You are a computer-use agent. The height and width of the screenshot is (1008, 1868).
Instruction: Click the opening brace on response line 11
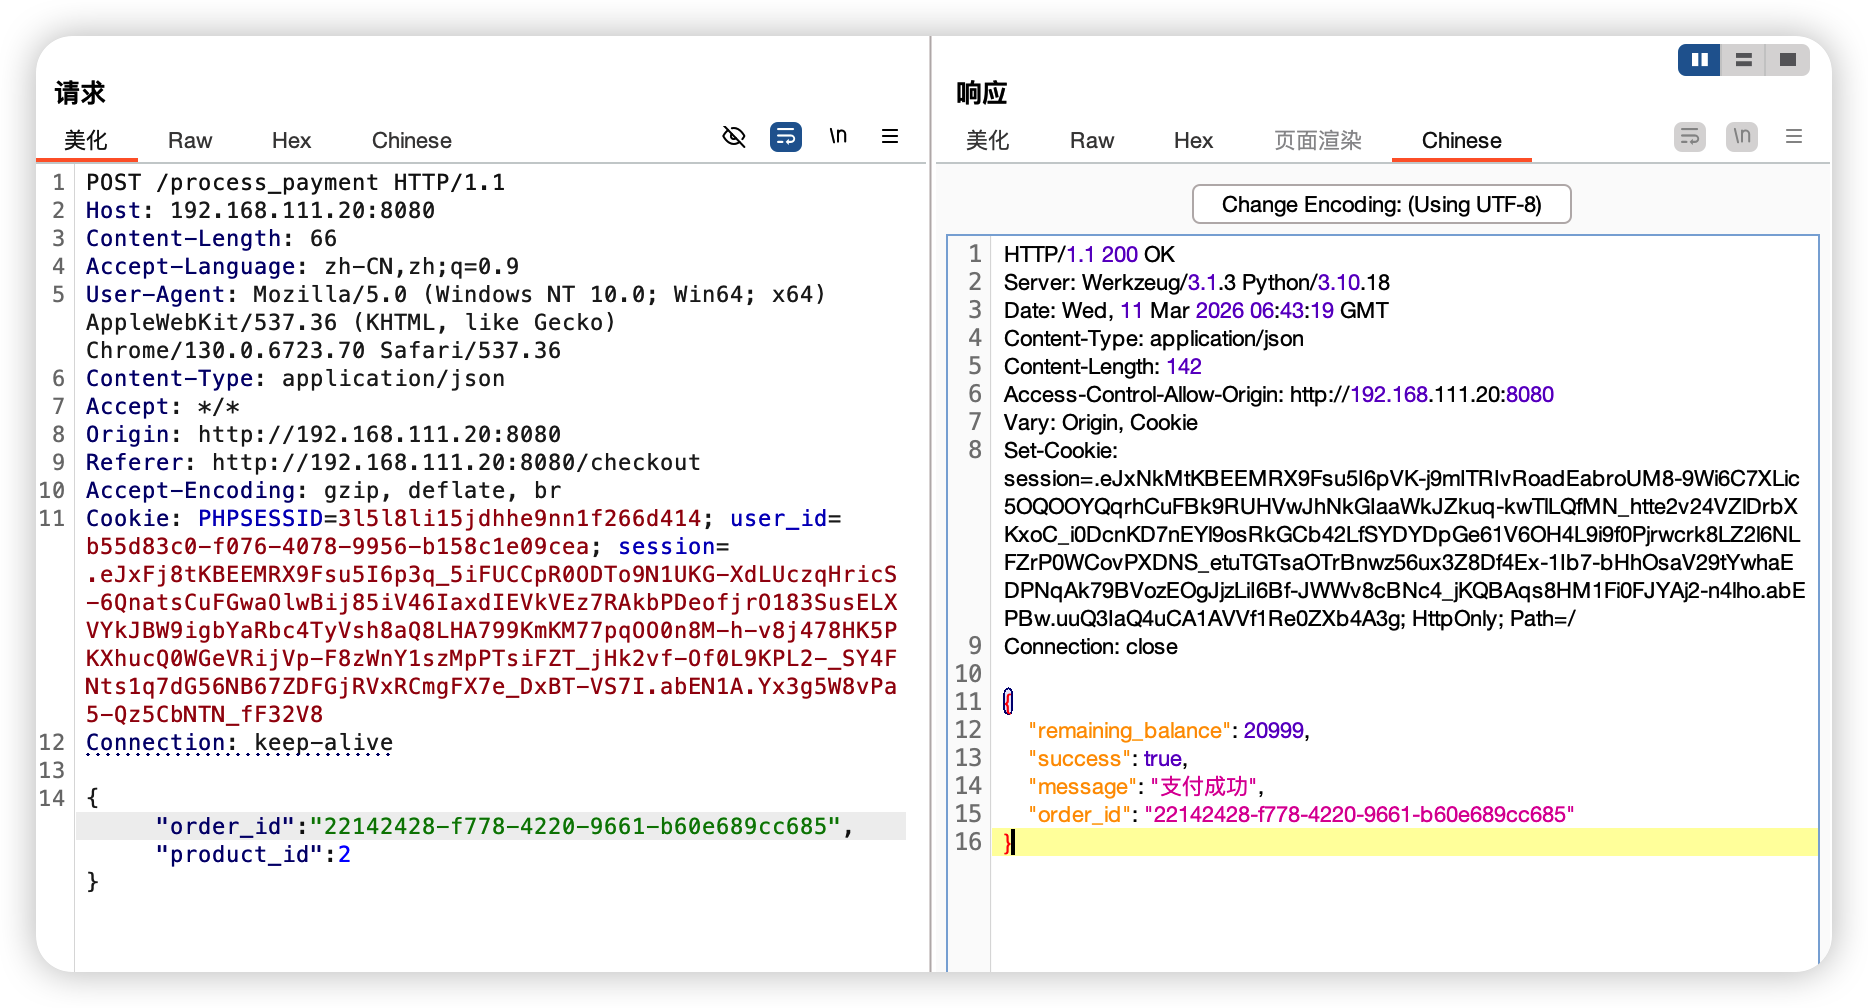pyautogui.click(x=1008, y=702)
